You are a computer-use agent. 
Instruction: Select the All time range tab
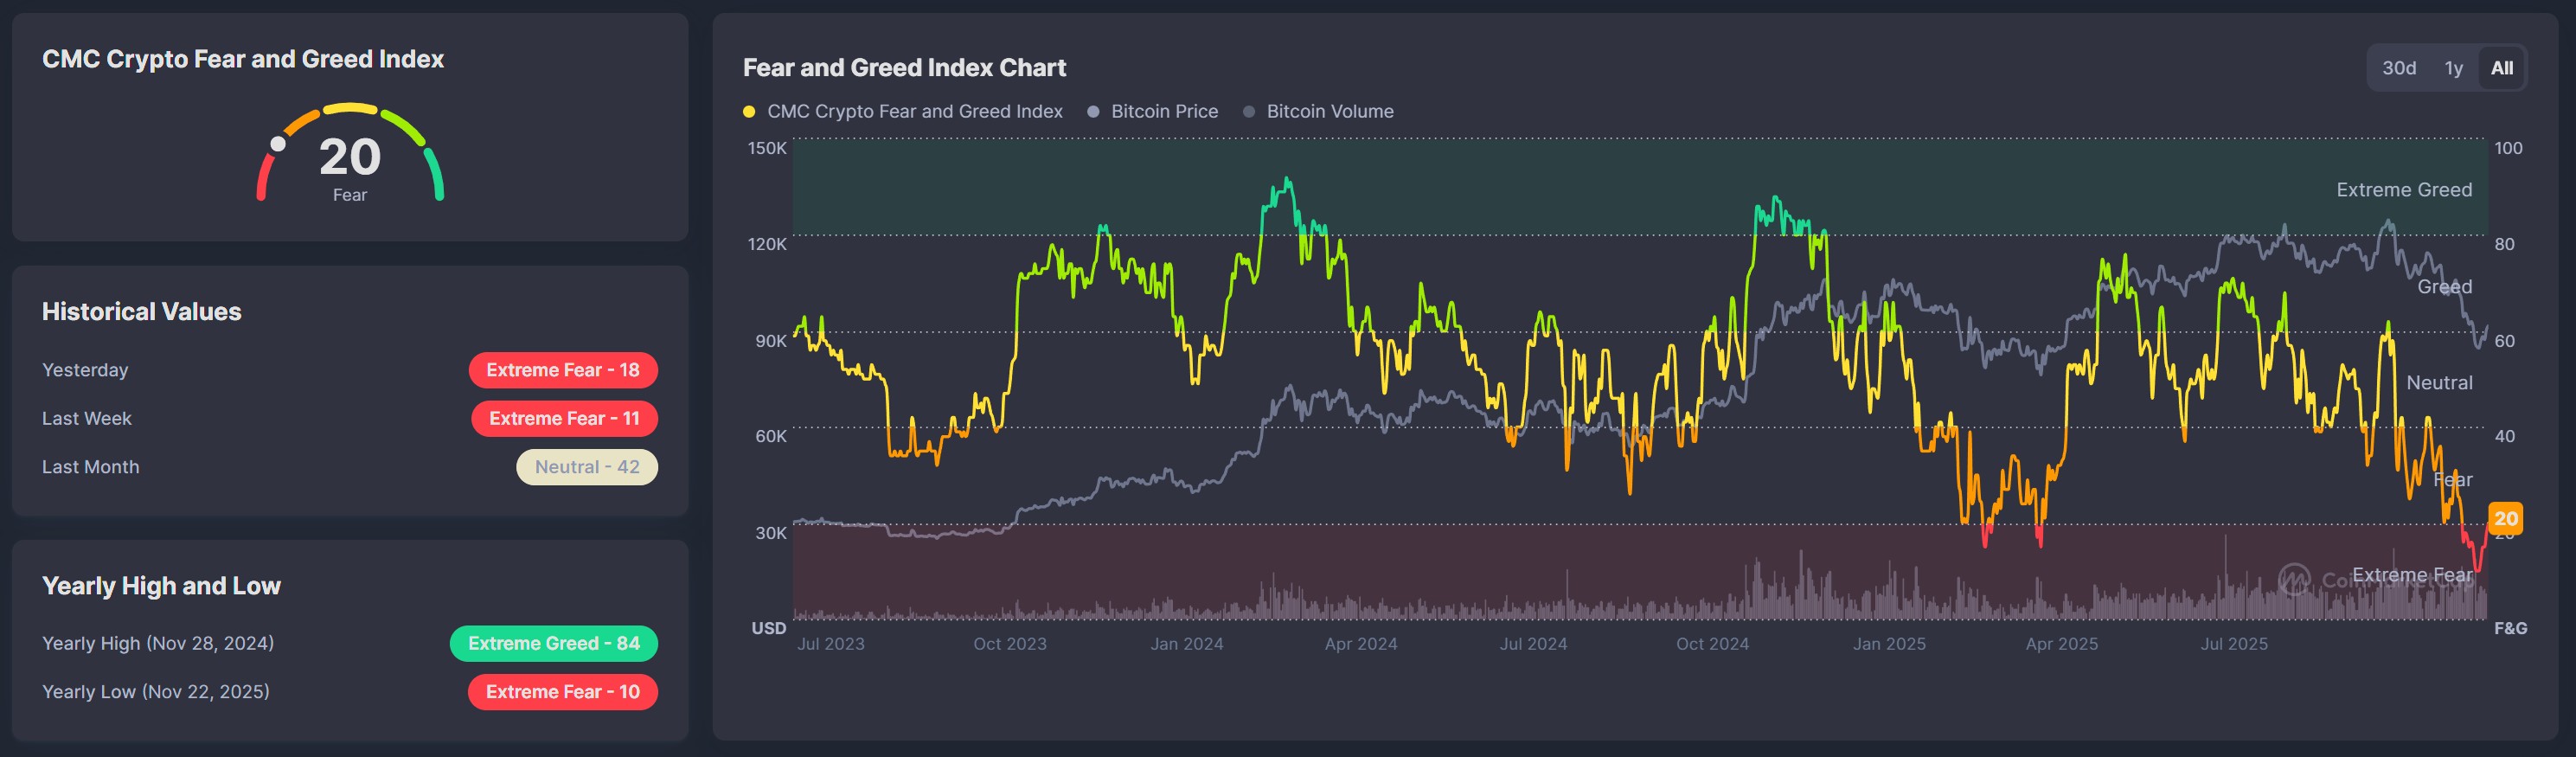(x=2501, y=68)
